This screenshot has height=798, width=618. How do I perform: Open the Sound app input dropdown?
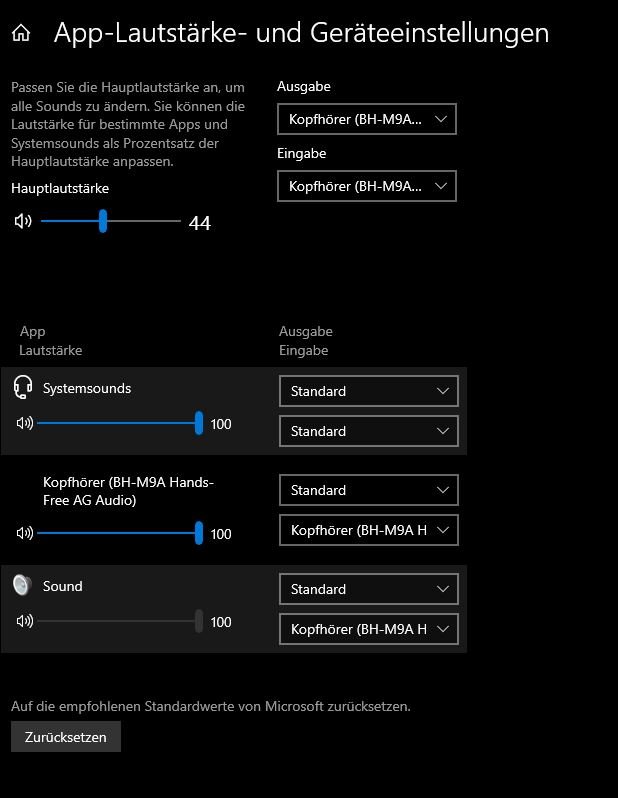[x=368, y=629]
